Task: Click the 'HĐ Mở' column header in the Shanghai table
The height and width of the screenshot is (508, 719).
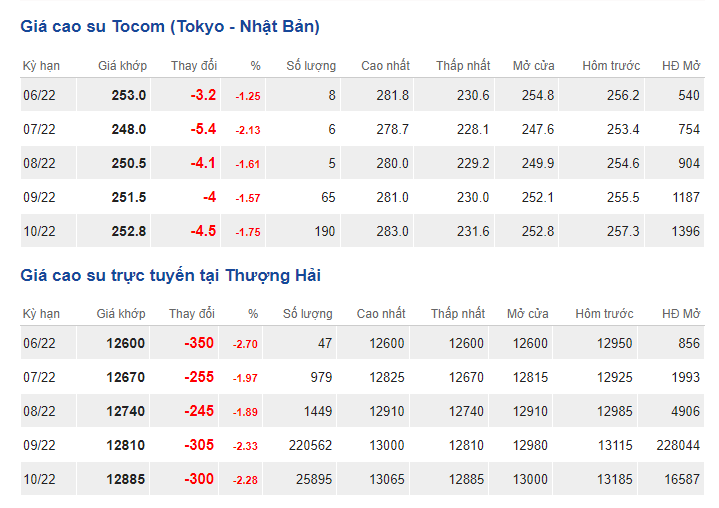Action: click(x=680, y=314)
